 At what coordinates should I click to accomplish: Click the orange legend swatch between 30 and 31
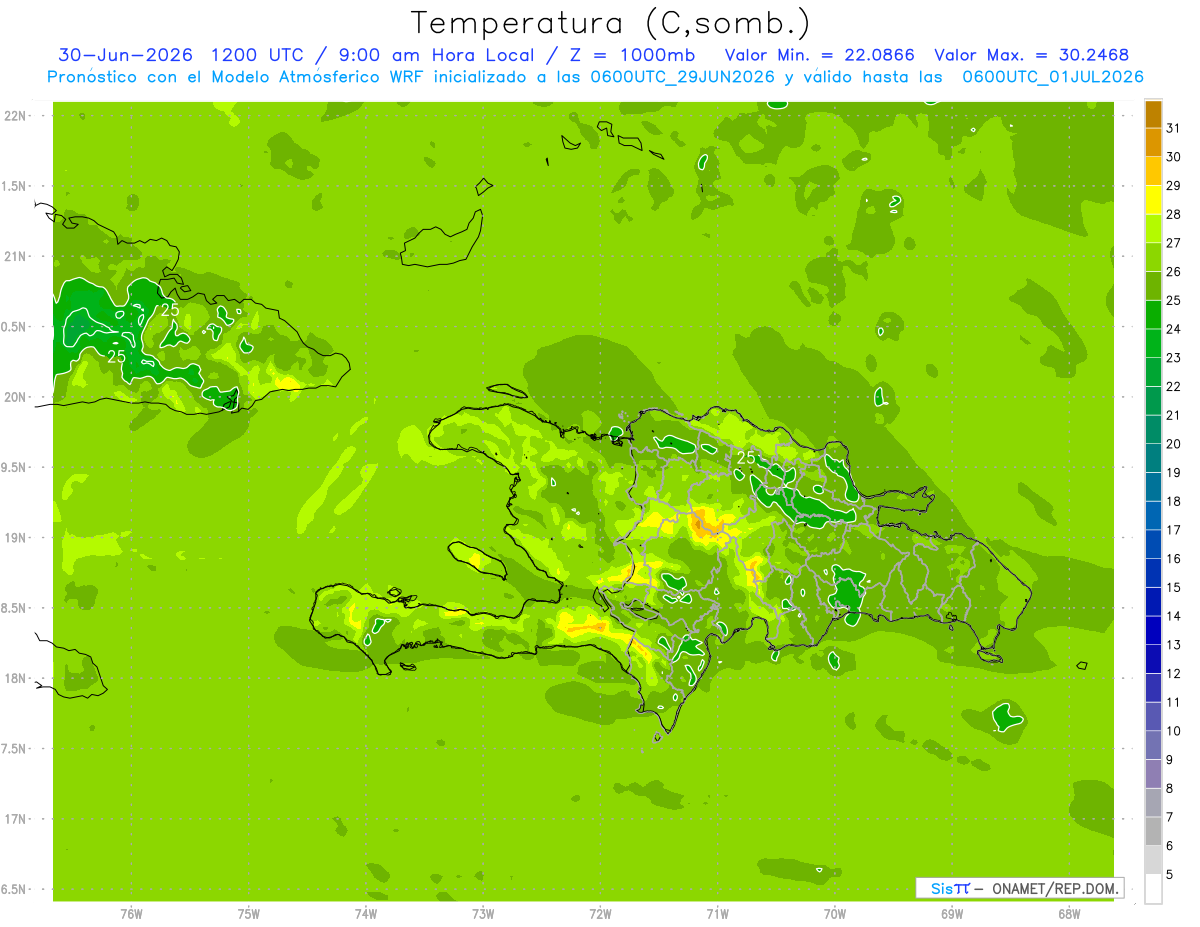(x=1153, y=142)
